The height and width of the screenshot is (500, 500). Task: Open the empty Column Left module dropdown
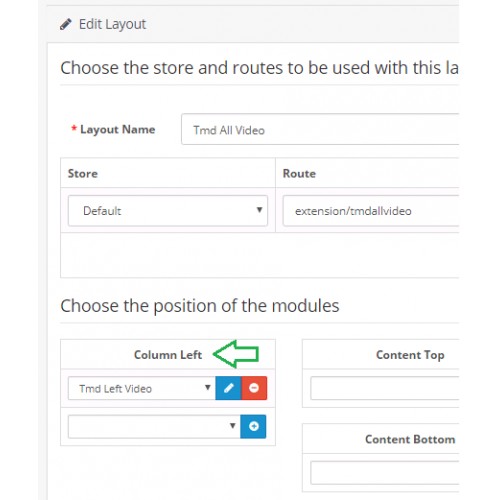(154, 426)
